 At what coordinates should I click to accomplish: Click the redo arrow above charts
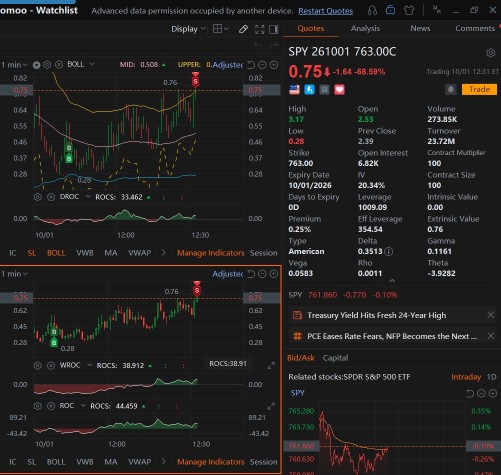click(x=274, y=45)
